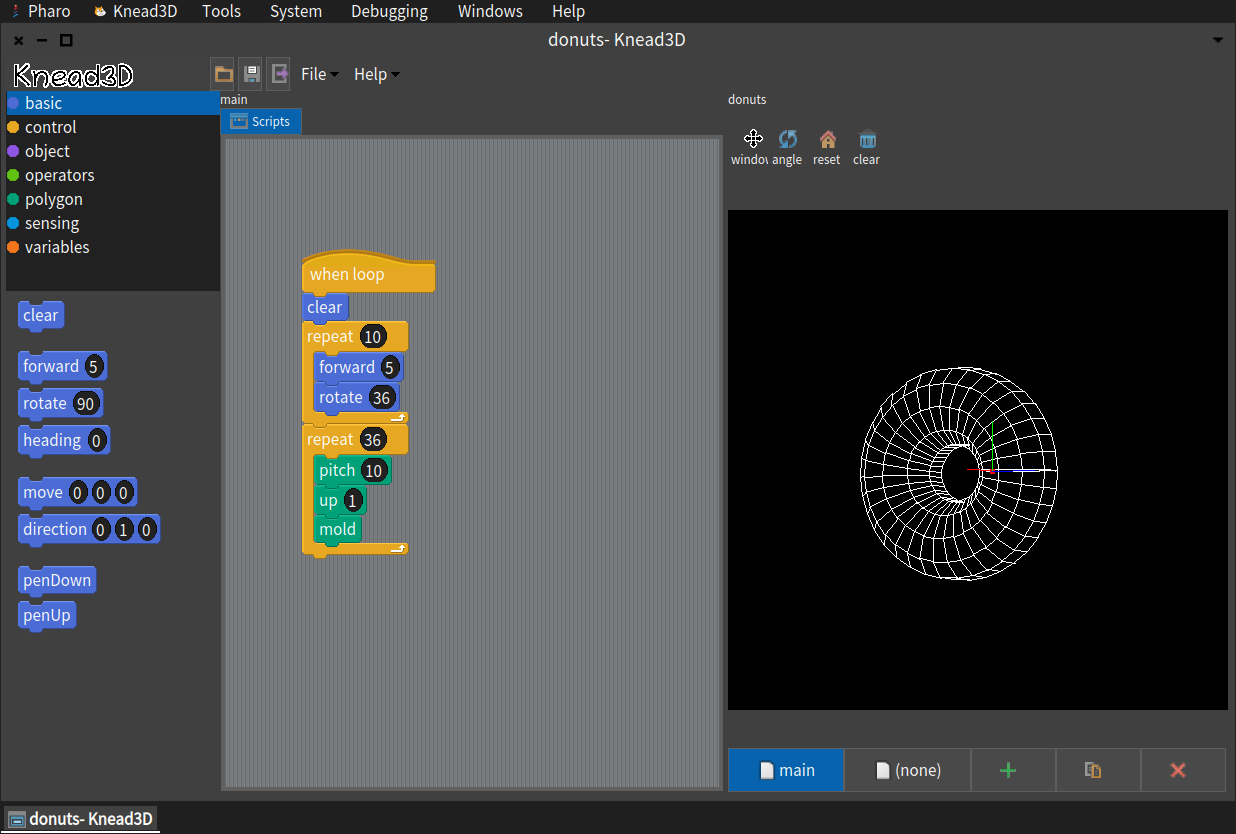Click the donut wireframe in 3D viewport
The height and width of the screenshot is (834, 1236).
tap(958, 472)
